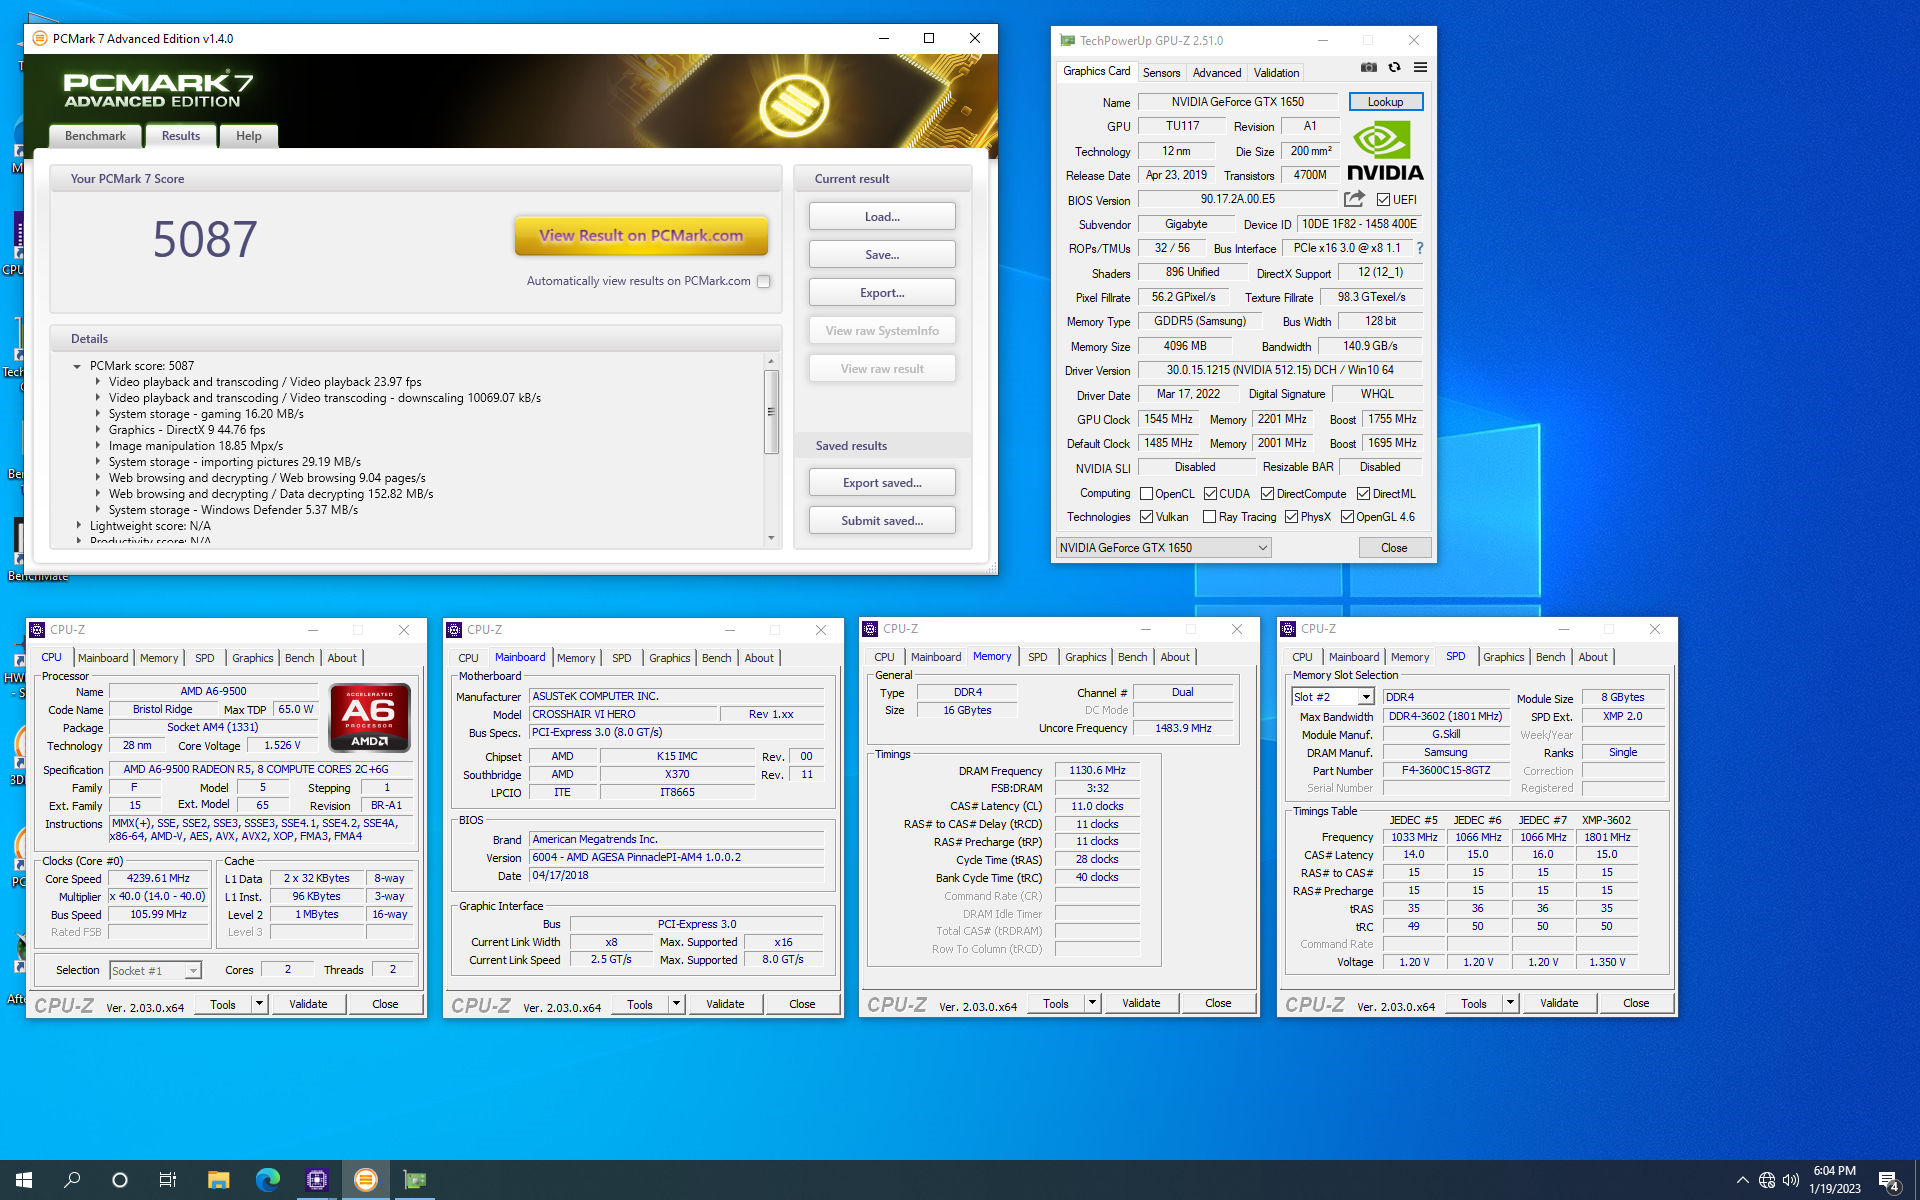This screenshot has height=1200, width=1920.
Task: Open the notification center icon
Action: coord(1888,1181)
